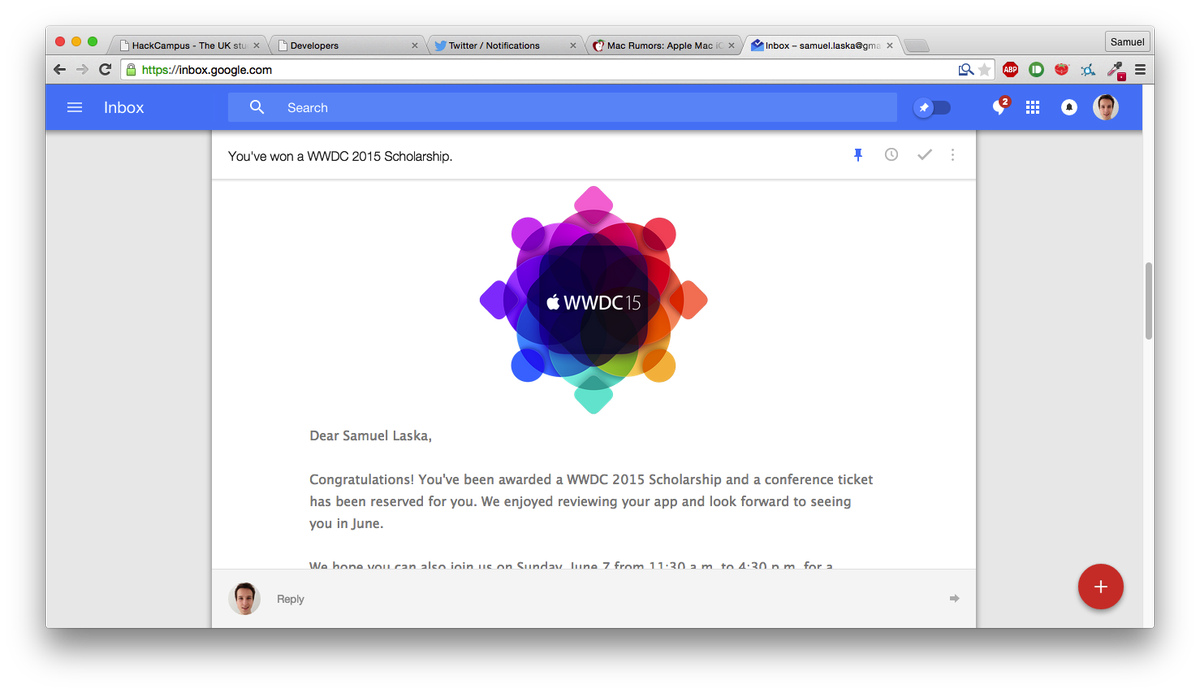Switch to Developers tab
1200x693 pixels.
[x=348, y=45]
